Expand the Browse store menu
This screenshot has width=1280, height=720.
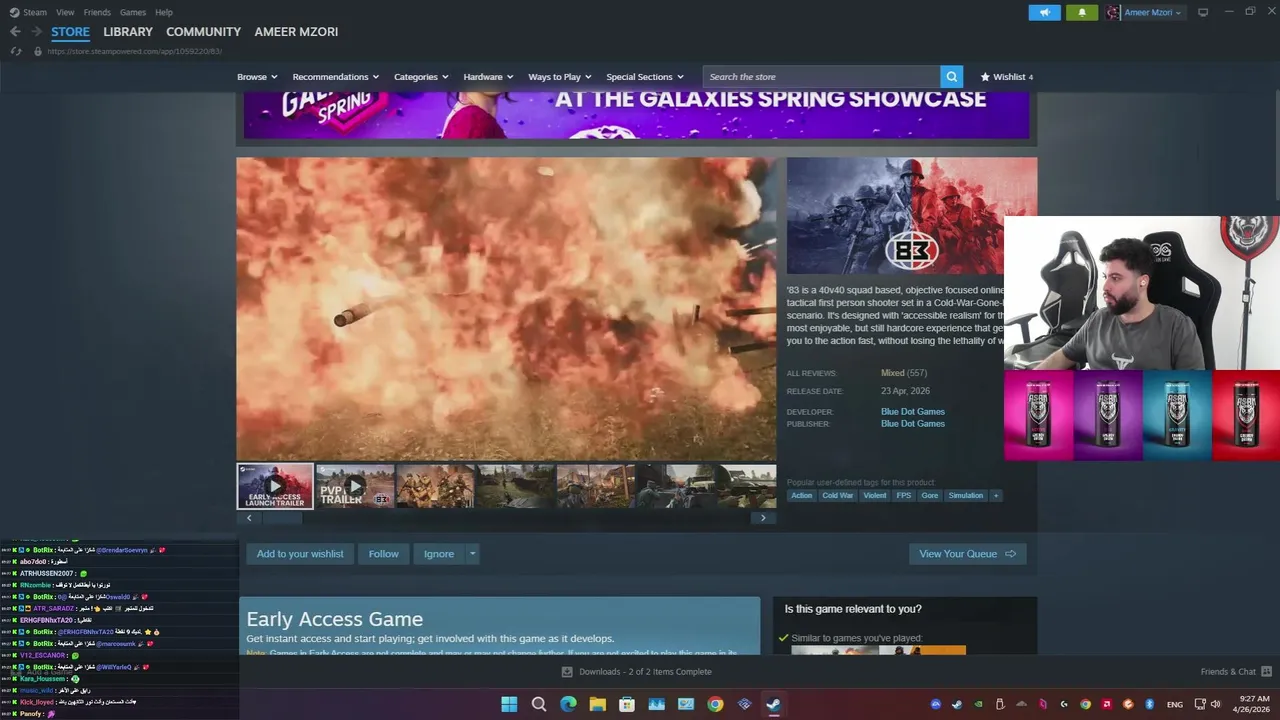pos(257,76)
